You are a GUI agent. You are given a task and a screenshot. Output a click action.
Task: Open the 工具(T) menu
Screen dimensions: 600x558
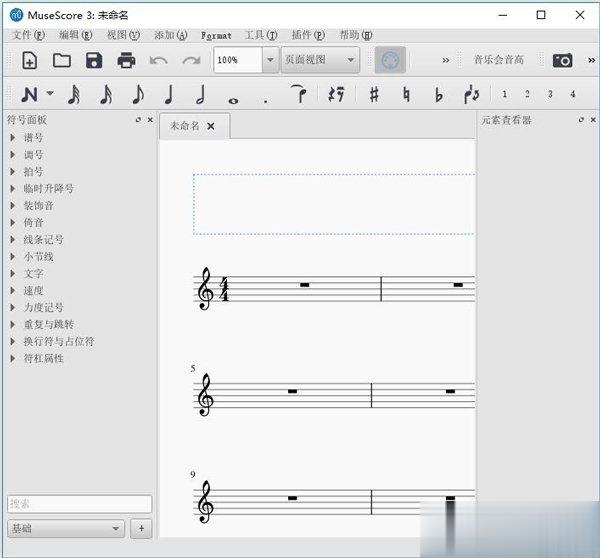261,35
